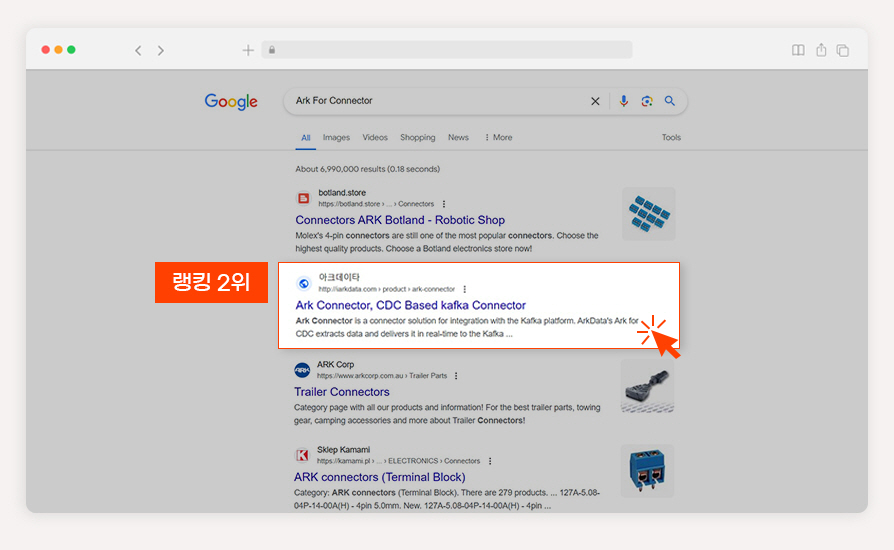This screenshot has height=550, width=894.
Task: Click the browser address bar
Action: [447, 50]
